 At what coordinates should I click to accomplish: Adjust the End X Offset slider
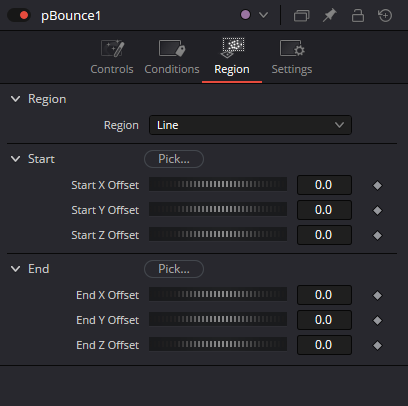pos(218,294)
